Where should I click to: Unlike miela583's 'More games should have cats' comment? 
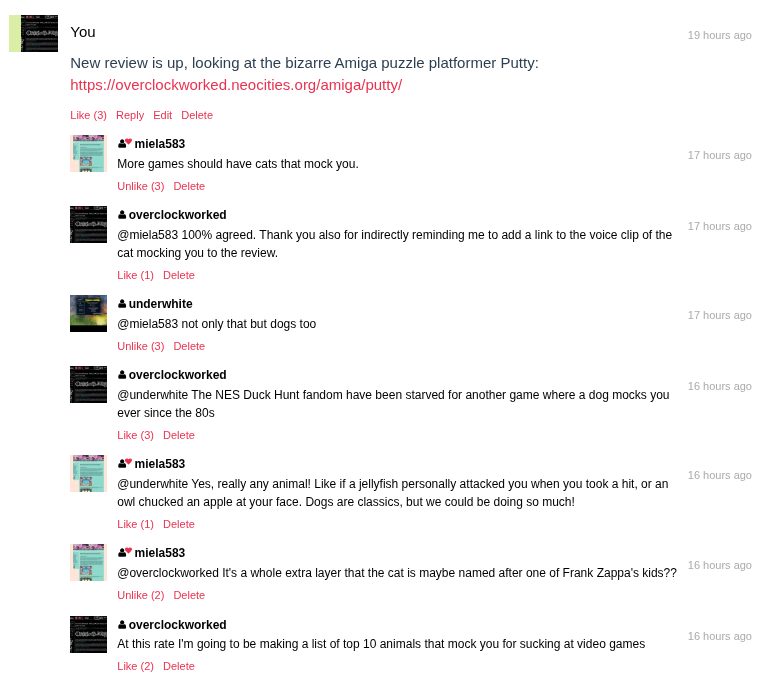140,186
